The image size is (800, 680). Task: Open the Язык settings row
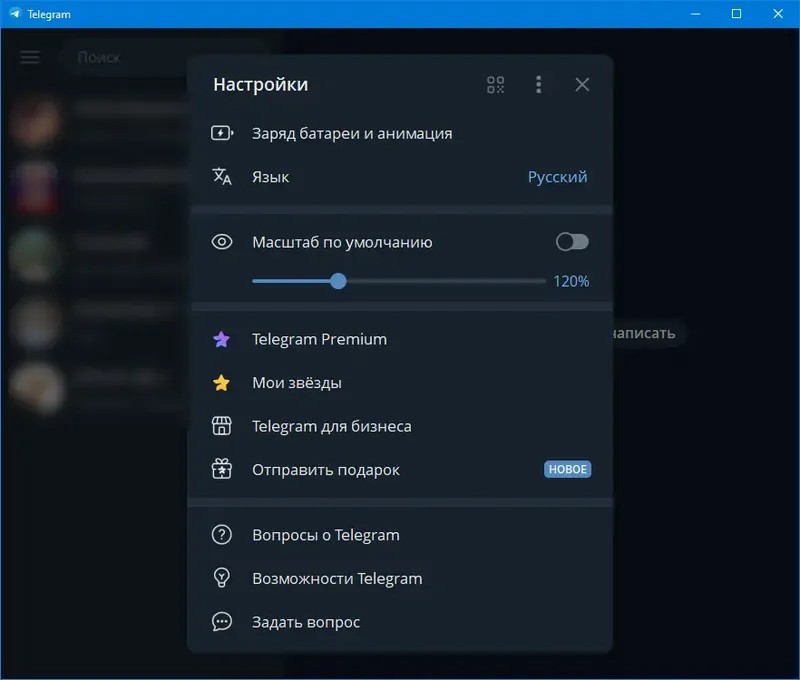tap(400, 177)
